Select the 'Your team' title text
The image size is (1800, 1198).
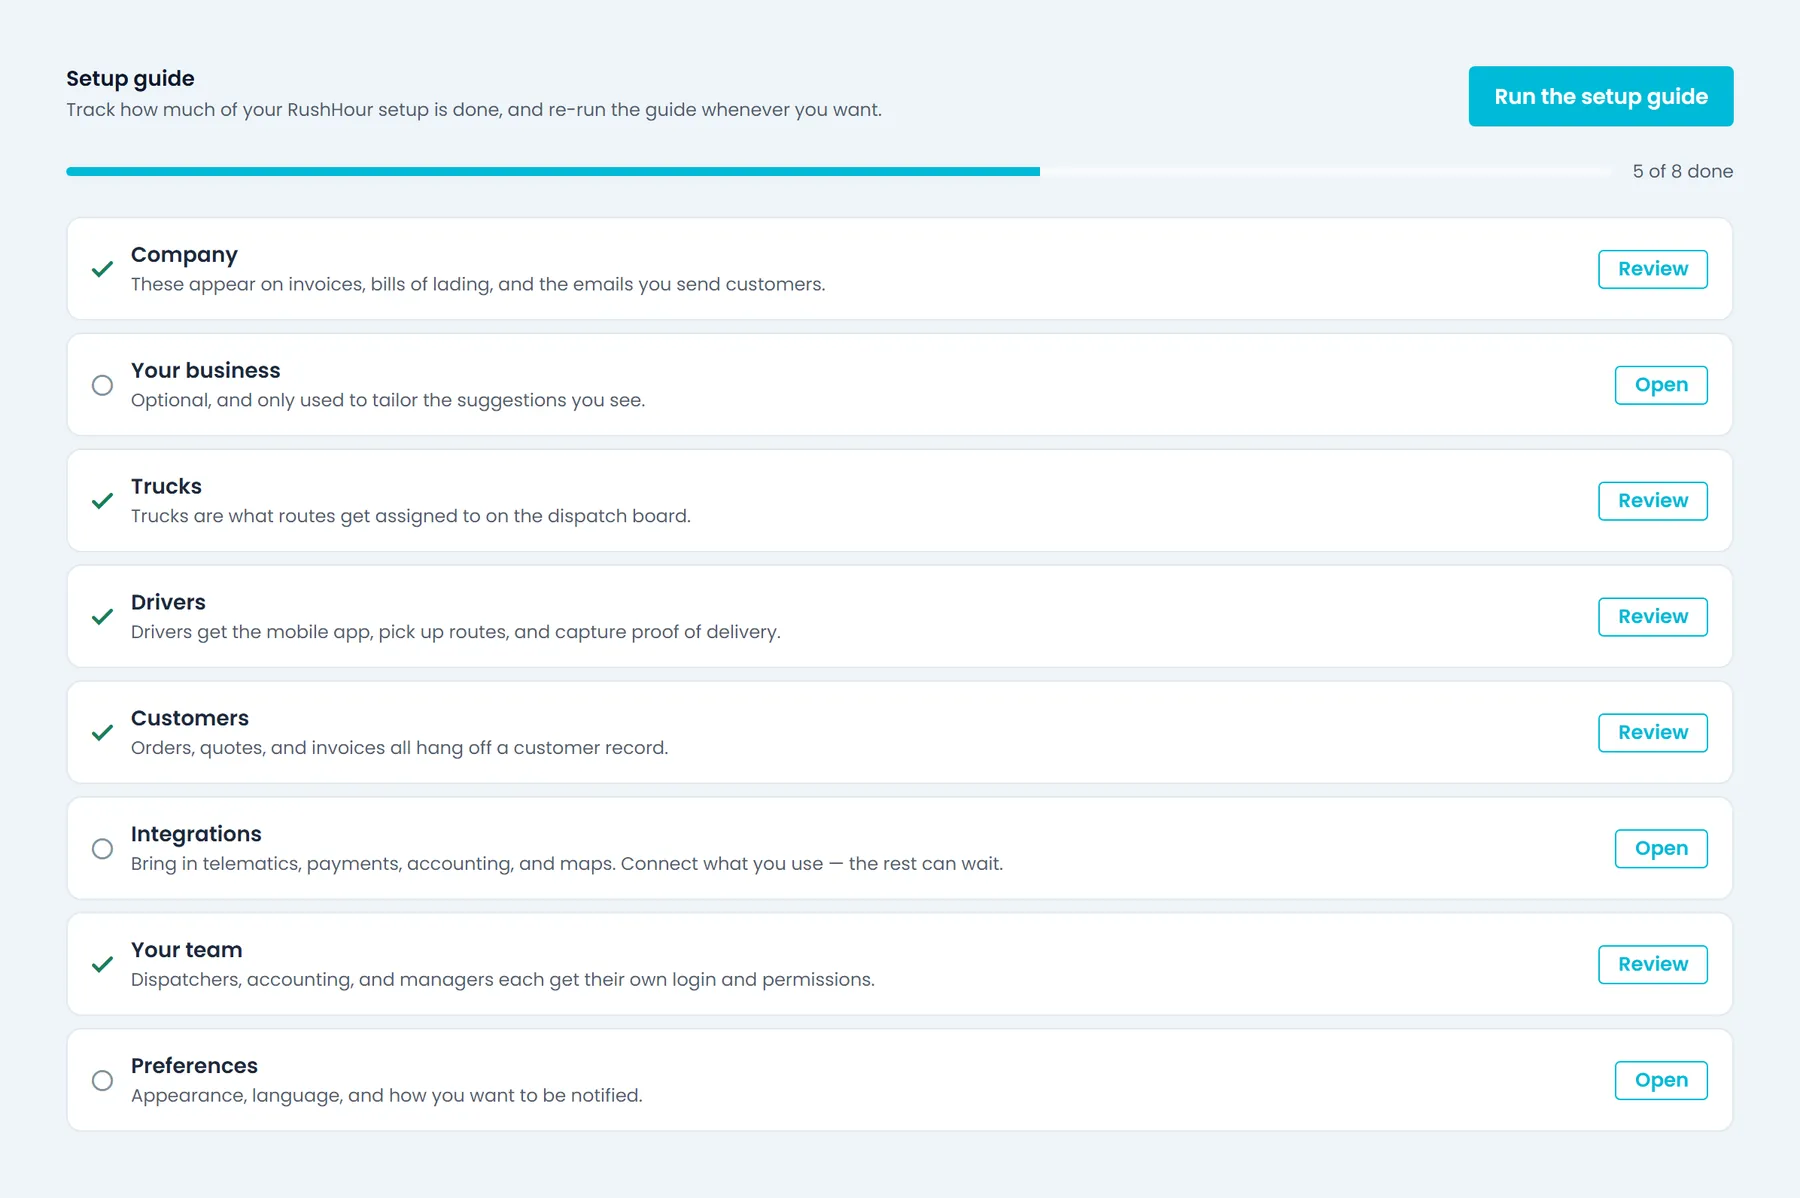[x=187, y=950]
